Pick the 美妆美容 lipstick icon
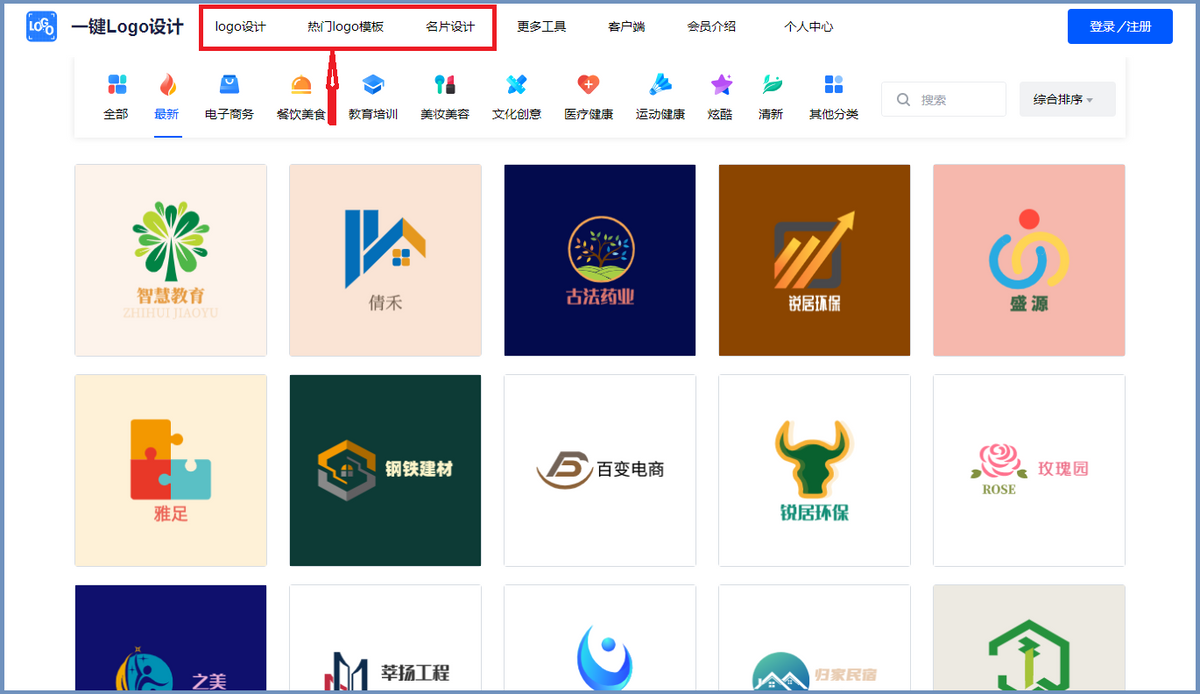 point(445,84)
